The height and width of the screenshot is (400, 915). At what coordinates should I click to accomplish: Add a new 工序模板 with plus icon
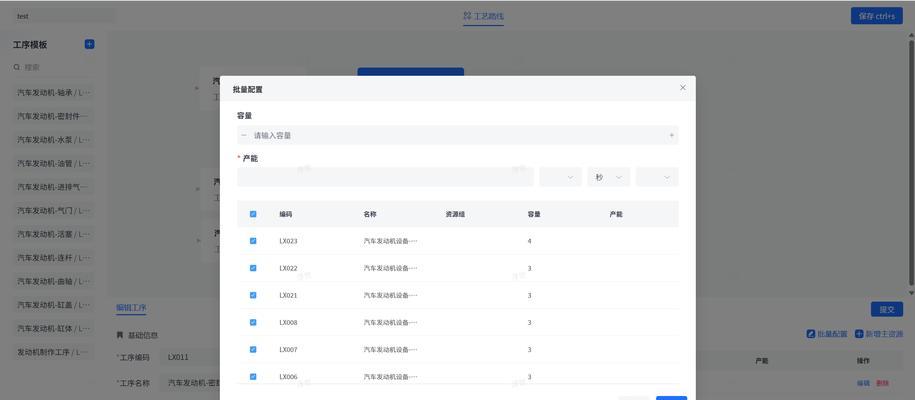pos(89,44)
